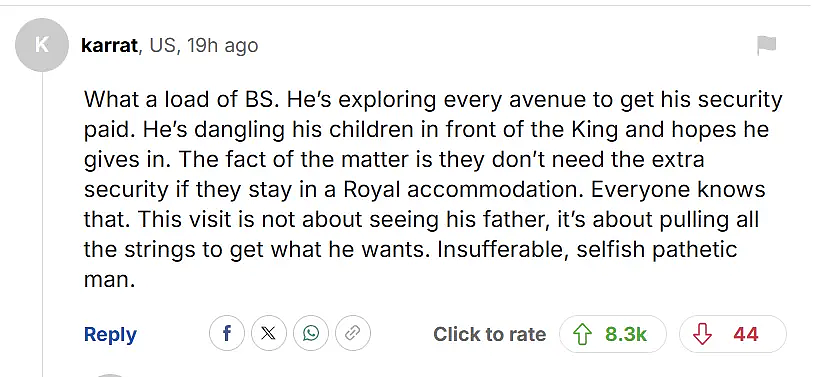Image resolution: width=827 pixels, height=377 pixels.
Task: Click Reply under karrat's comment
Action: (x=110, y=334)
